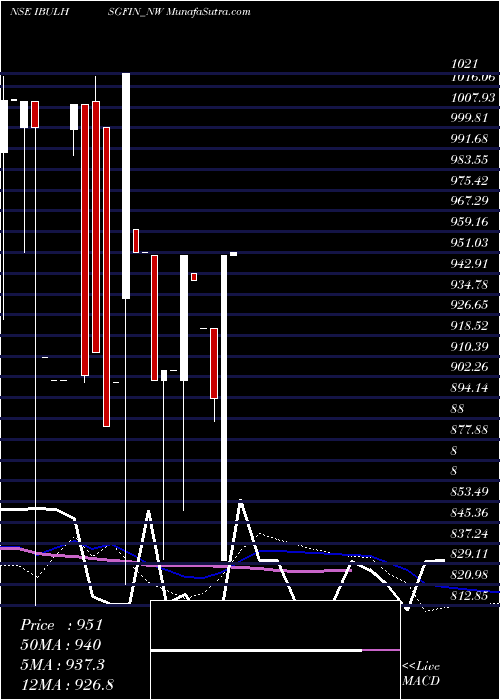
Task: Select the 837.24 price level
Action: (x=469, y=533)
